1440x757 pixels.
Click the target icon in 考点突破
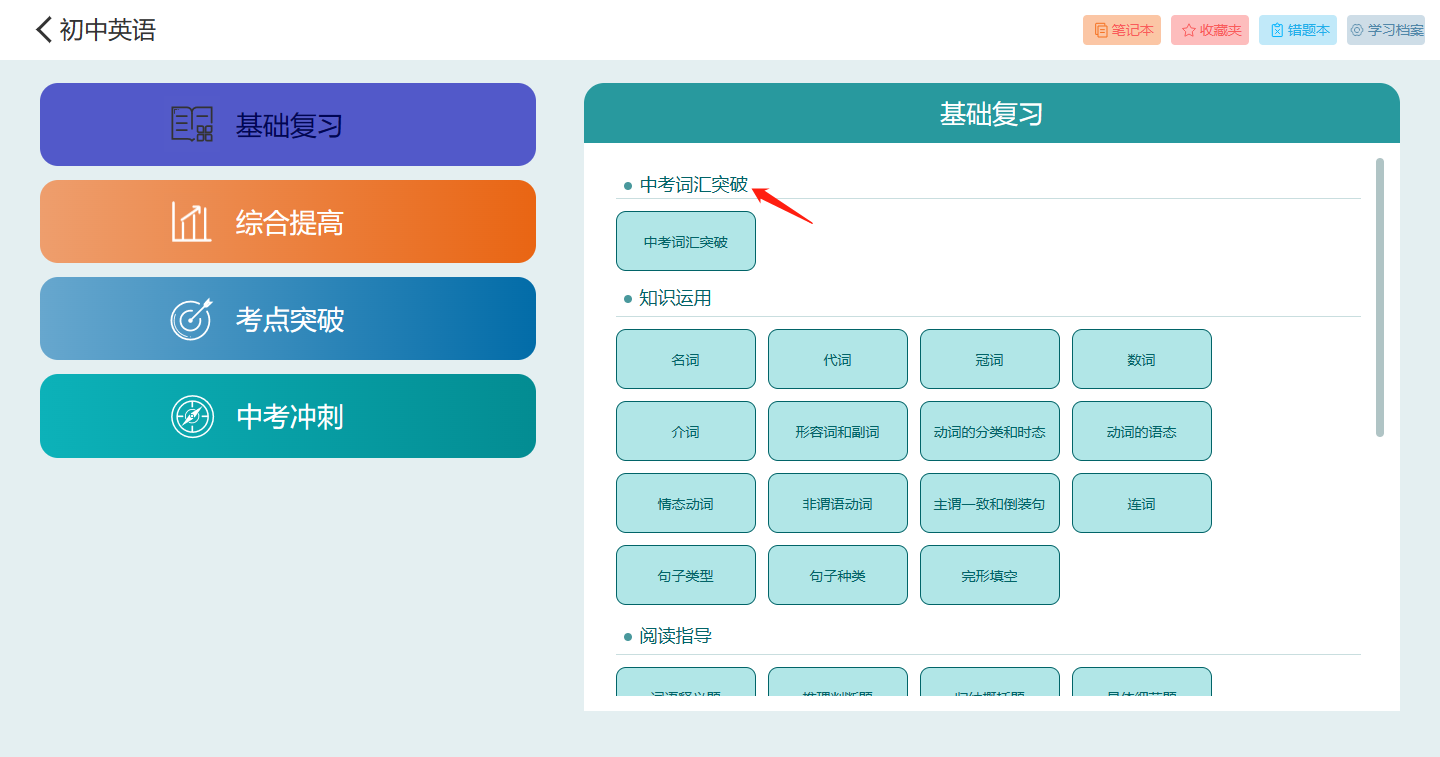pos(192,319)
